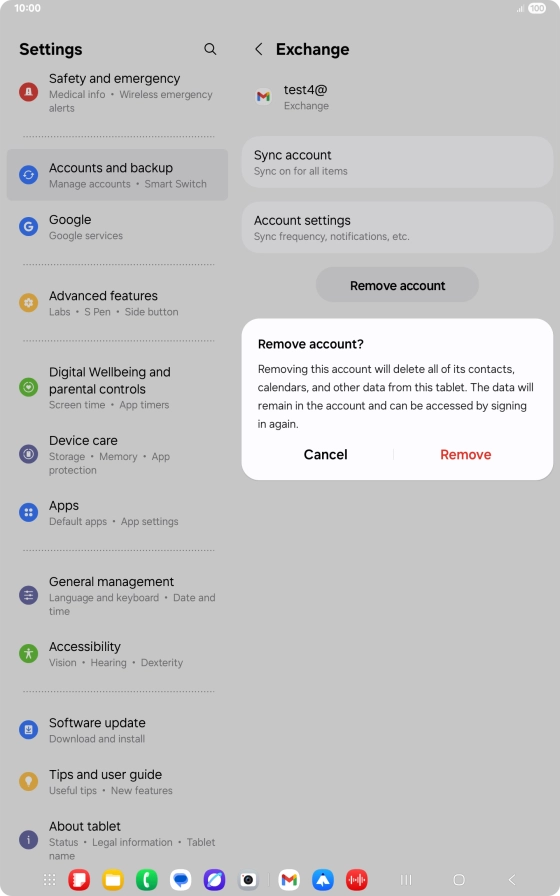
Task: Open the Google services menu item
Action: click(x=117, y=227)
